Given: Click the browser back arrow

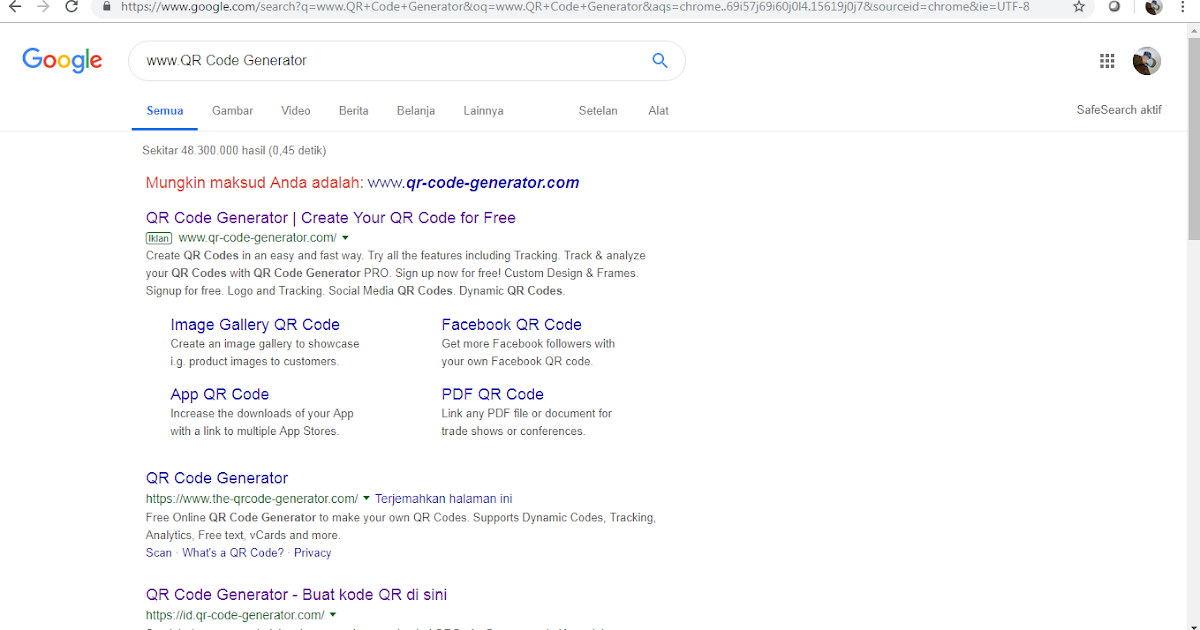Looking at the screenshot, I should click(14, 6).
